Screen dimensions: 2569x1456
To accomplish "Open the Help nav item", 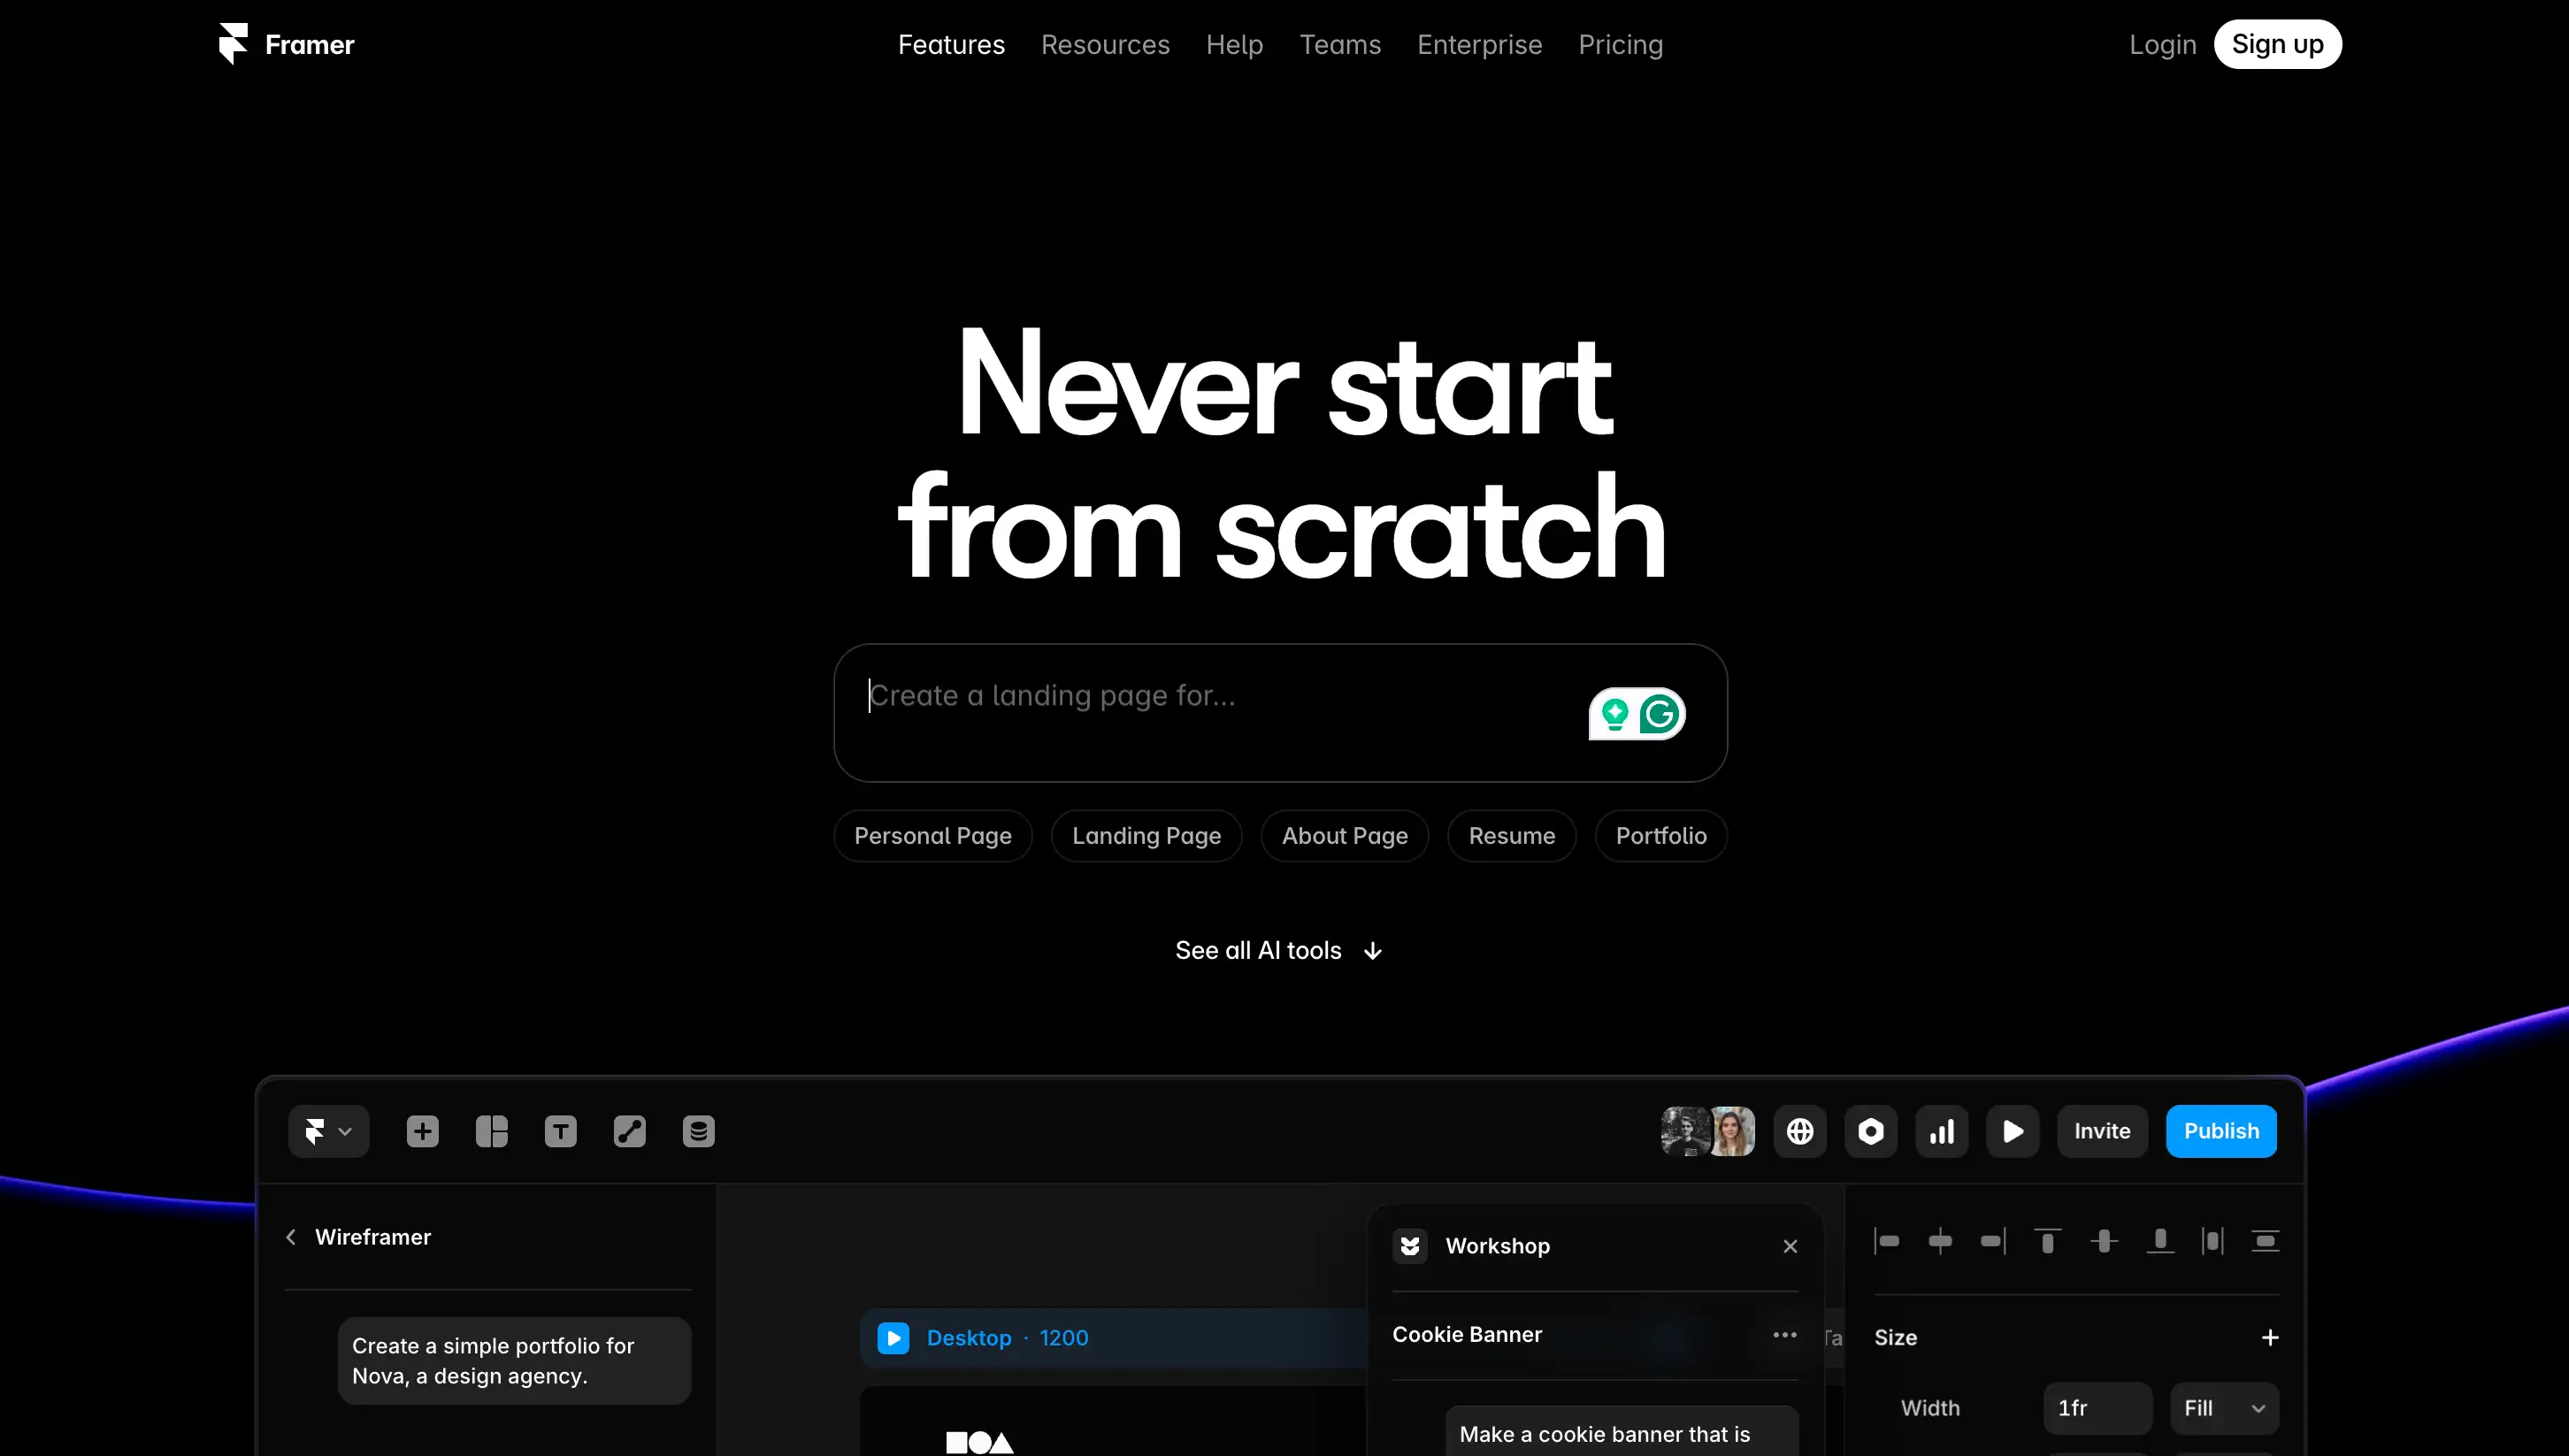I will point(1234,45).
